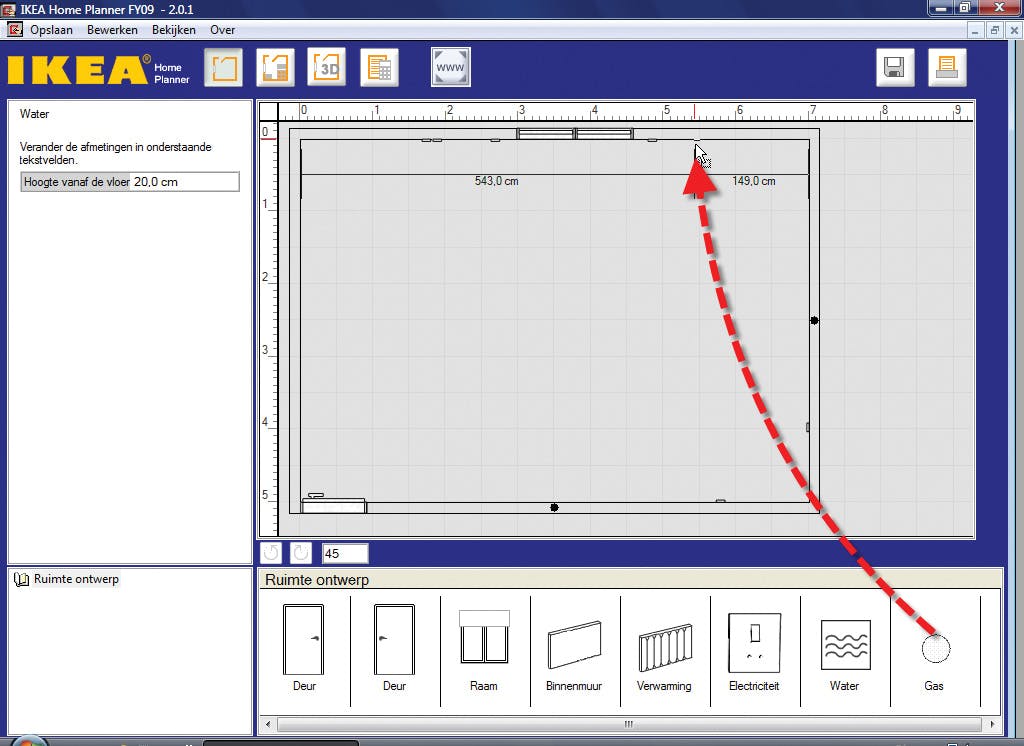Edit the Hoogte vanaf de vloer field
The image size is (1024, 746).
tap(185, 182)
